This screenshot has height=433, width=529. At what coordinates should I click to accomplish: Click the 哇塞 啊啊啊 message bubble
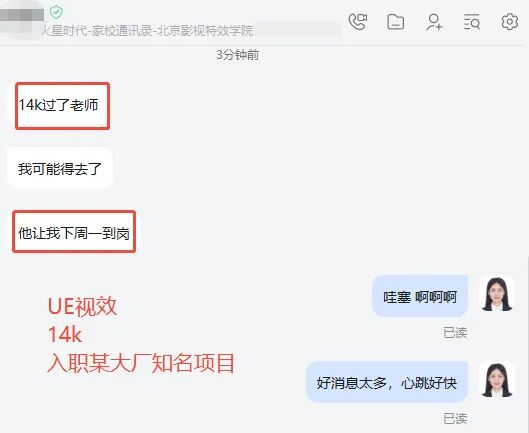pyautogui.click(x=420, y=297)
